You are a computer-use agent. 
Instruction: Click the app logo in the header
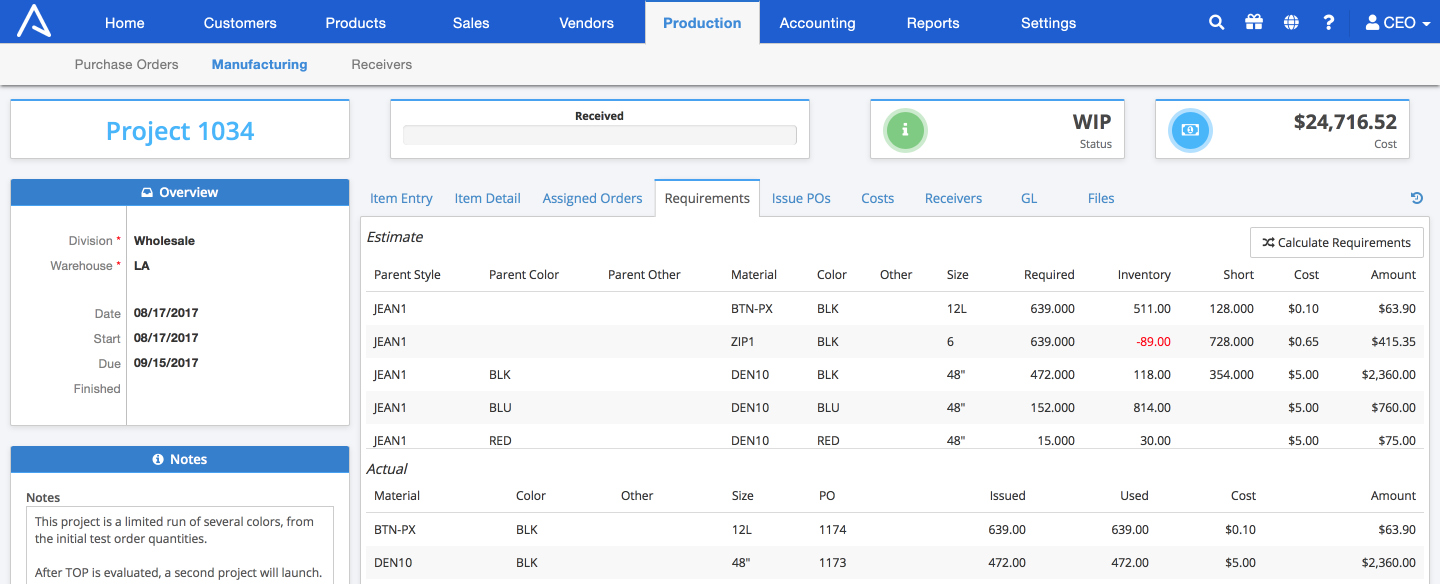point(34,22)
